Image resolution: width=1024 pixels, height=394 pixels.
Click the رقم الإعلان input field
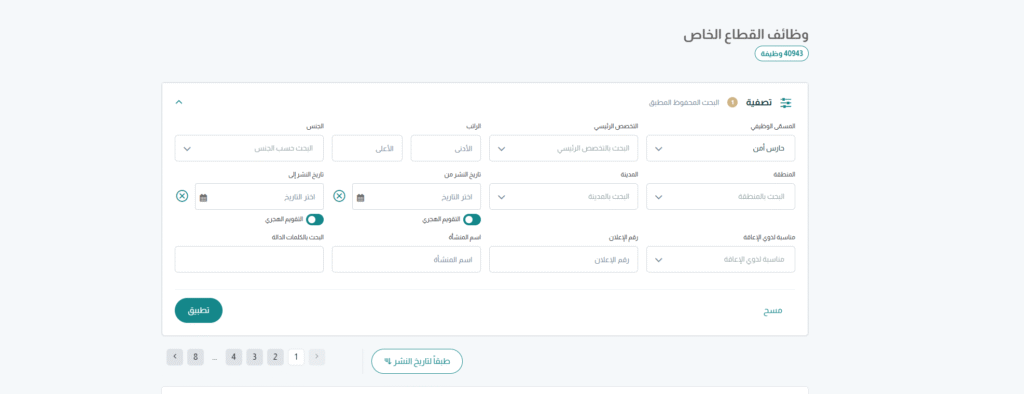563,259
